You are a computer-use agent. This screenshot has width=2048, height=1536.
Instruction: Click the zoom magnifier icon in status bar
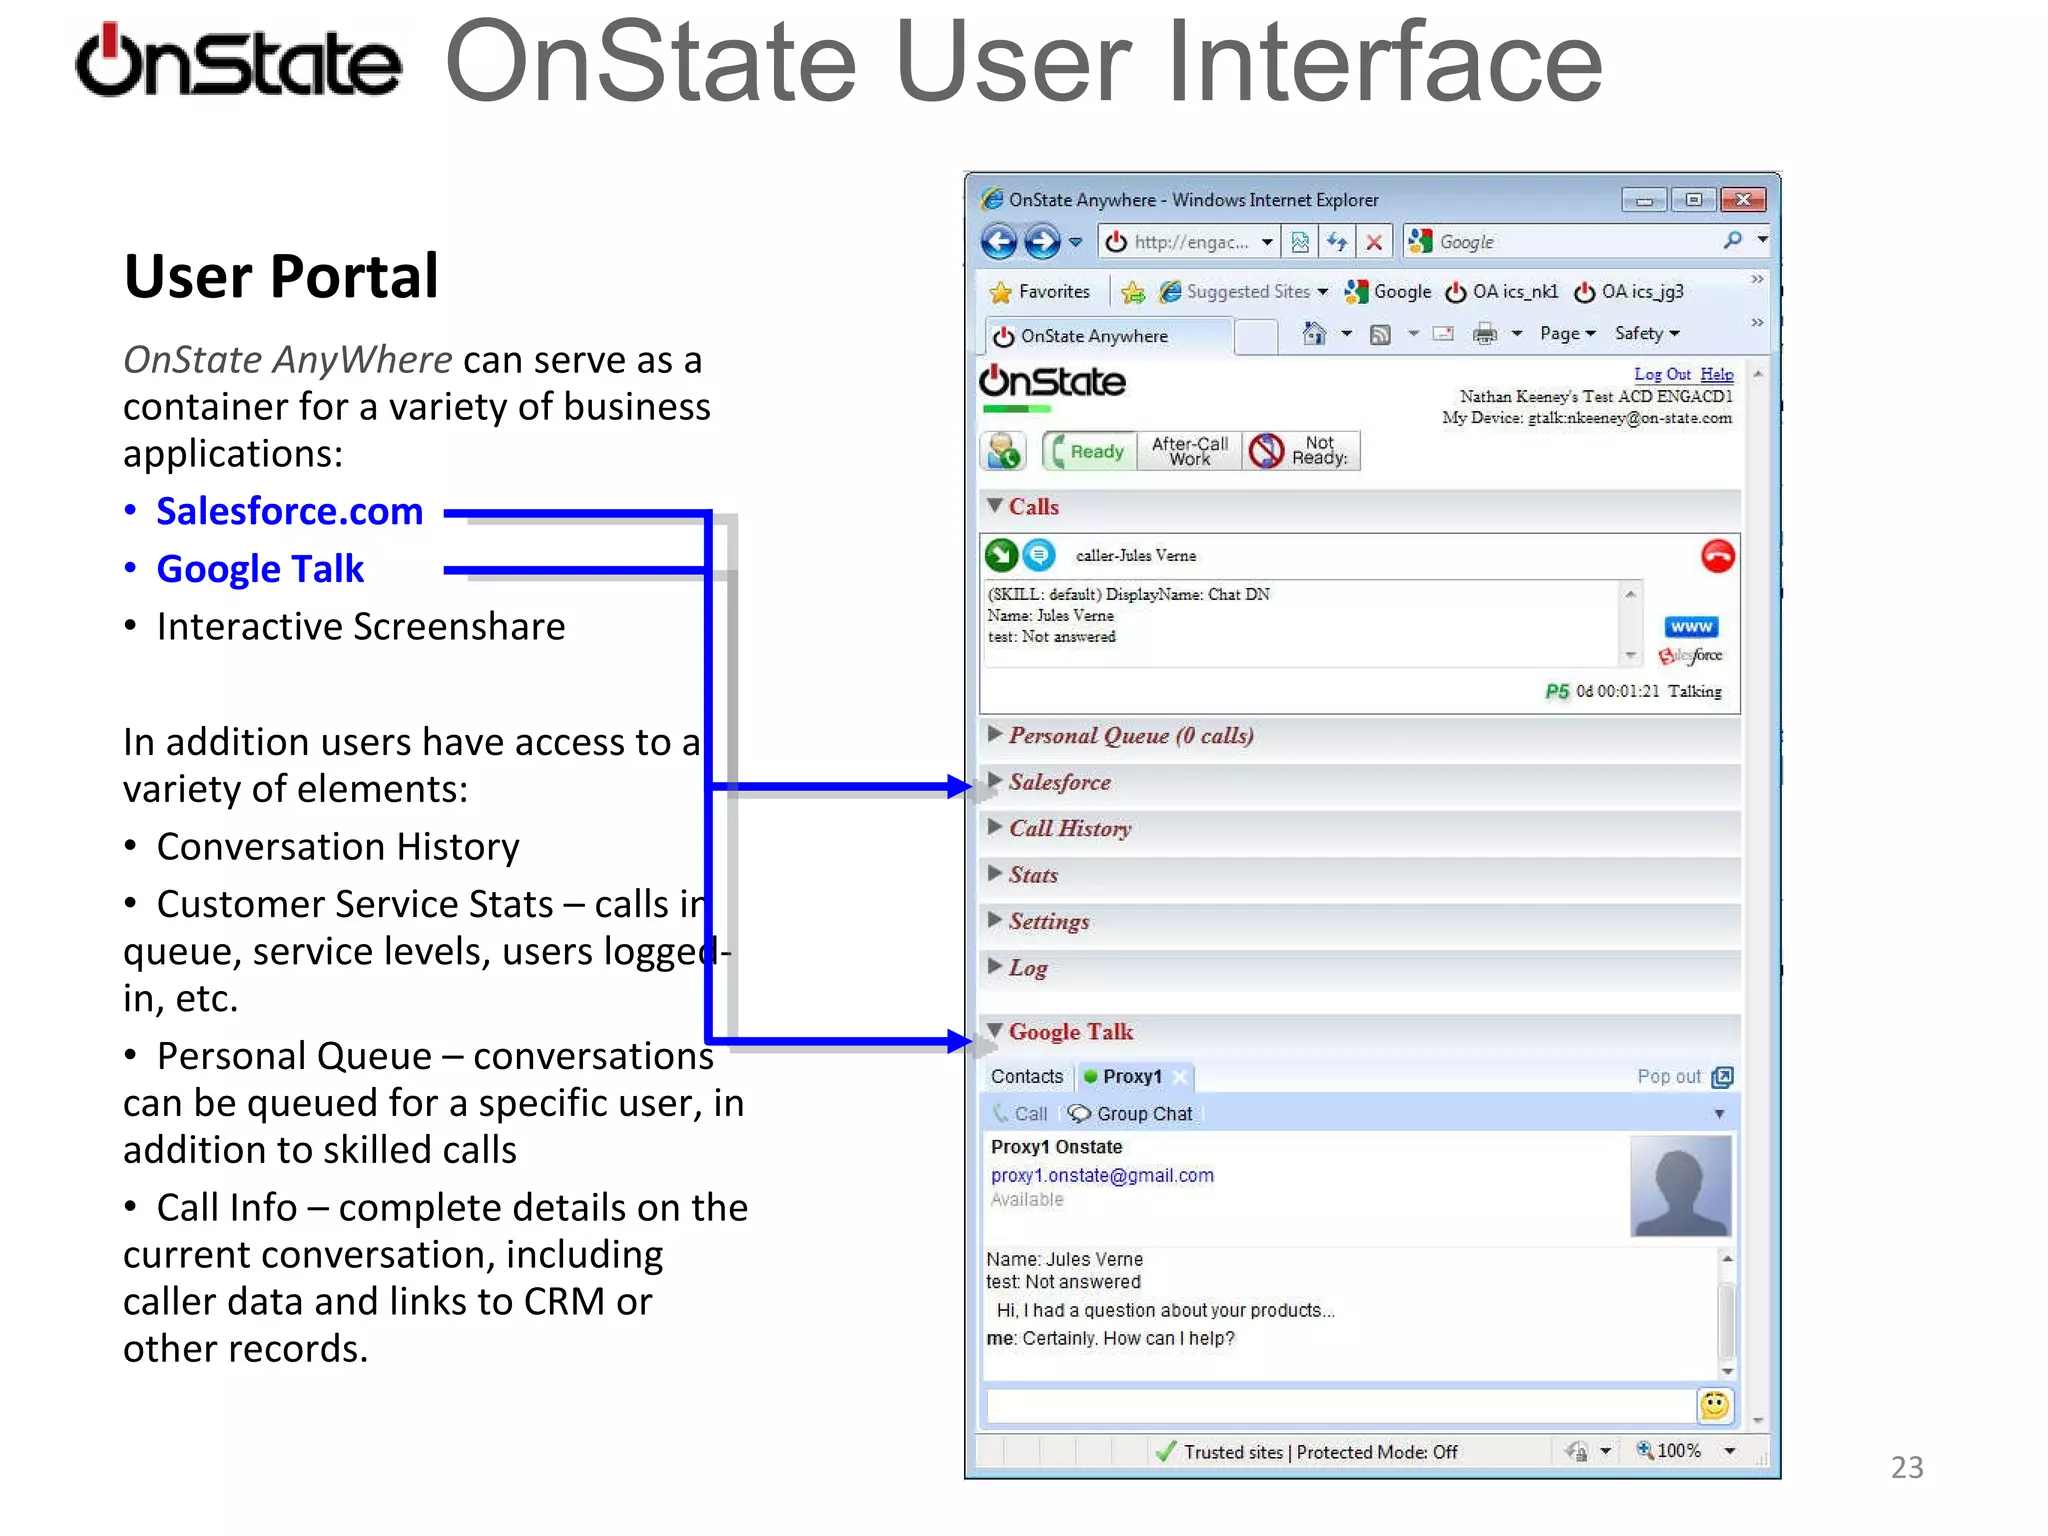click(1644, 1449)
